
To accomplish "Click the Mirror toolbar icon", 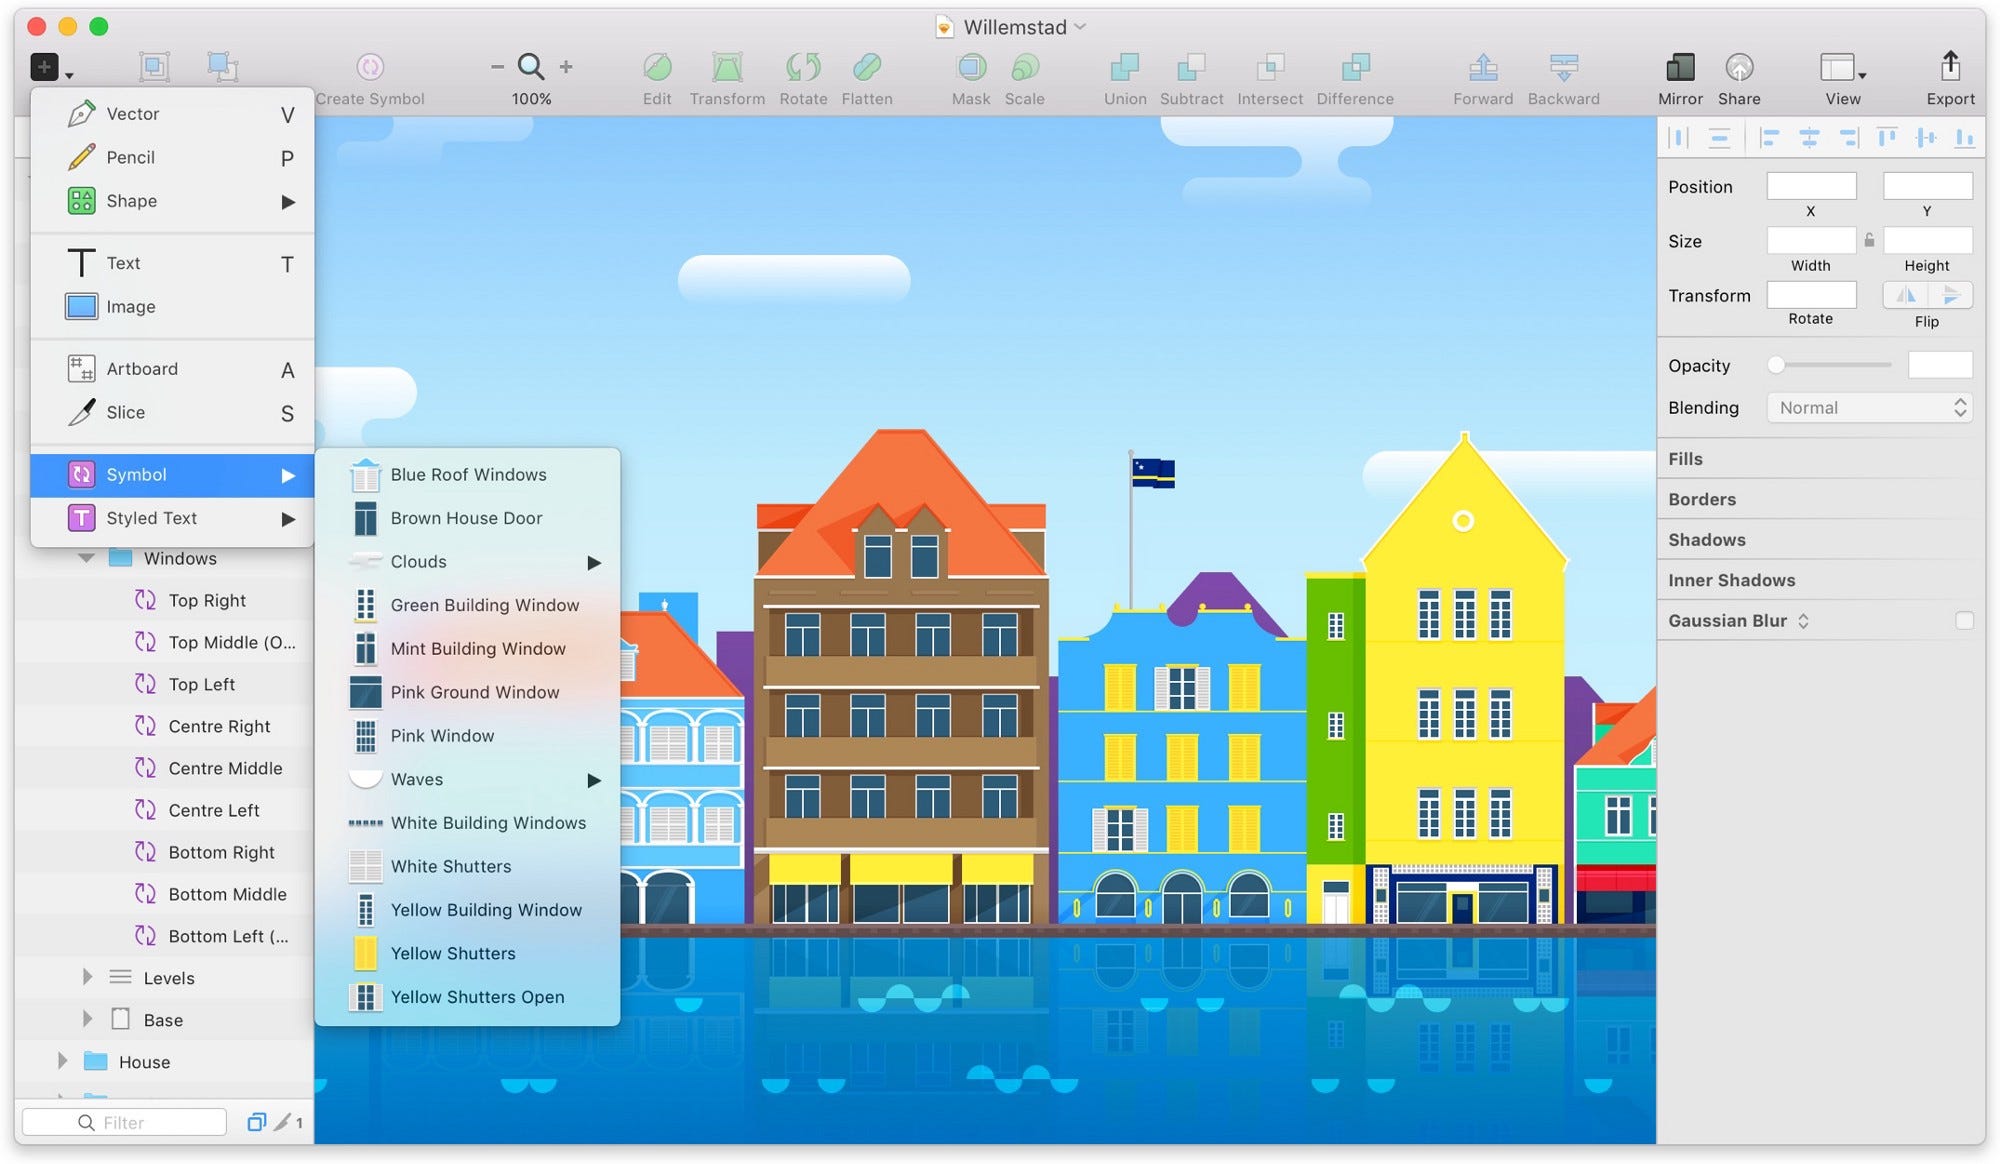I will coord(1680,67).
